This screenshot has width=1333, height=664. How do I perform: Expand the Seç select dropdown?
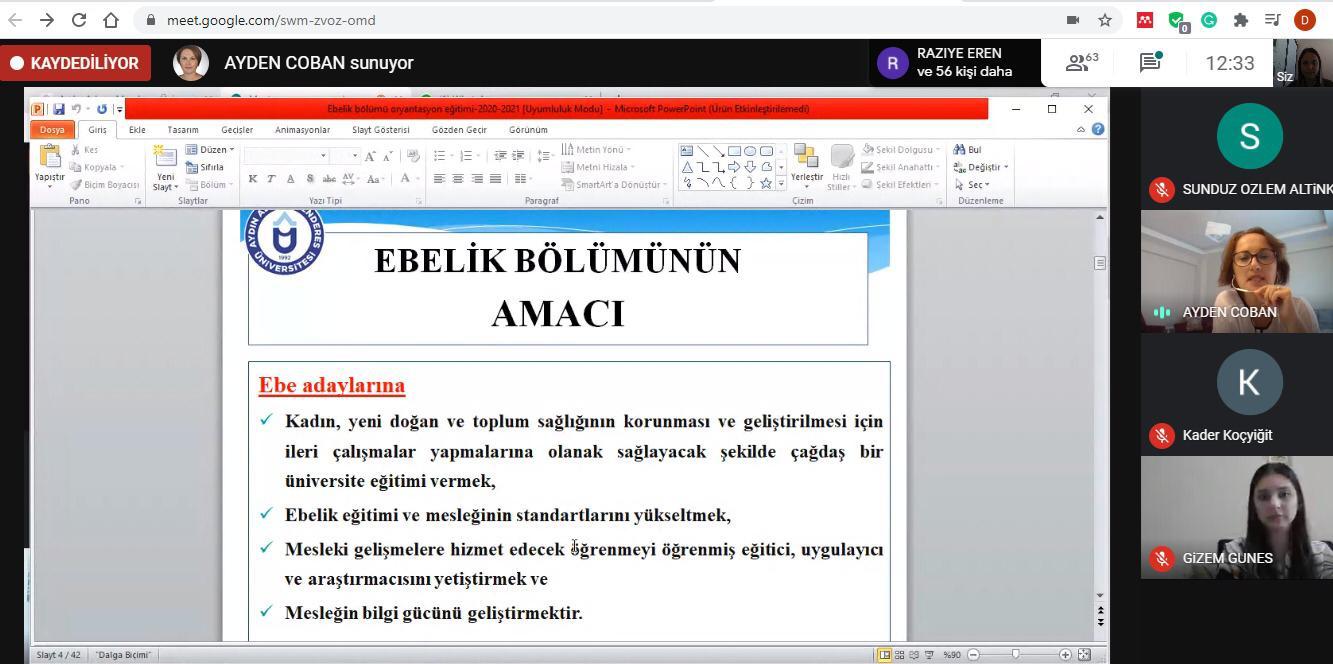click(973, 185)
